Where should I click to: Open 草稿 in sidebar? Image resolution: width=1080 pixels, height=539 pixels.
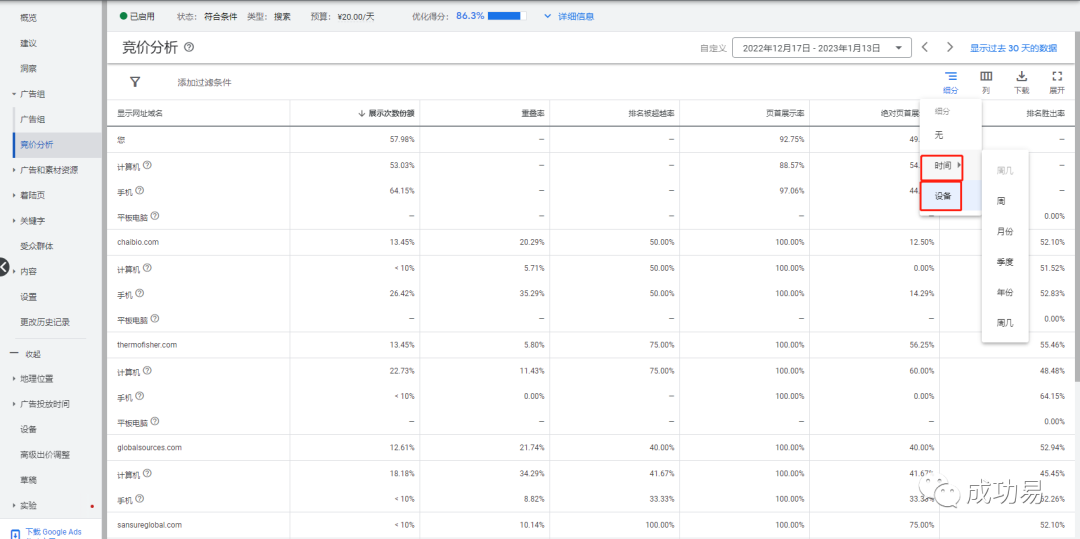coord(28,480)
